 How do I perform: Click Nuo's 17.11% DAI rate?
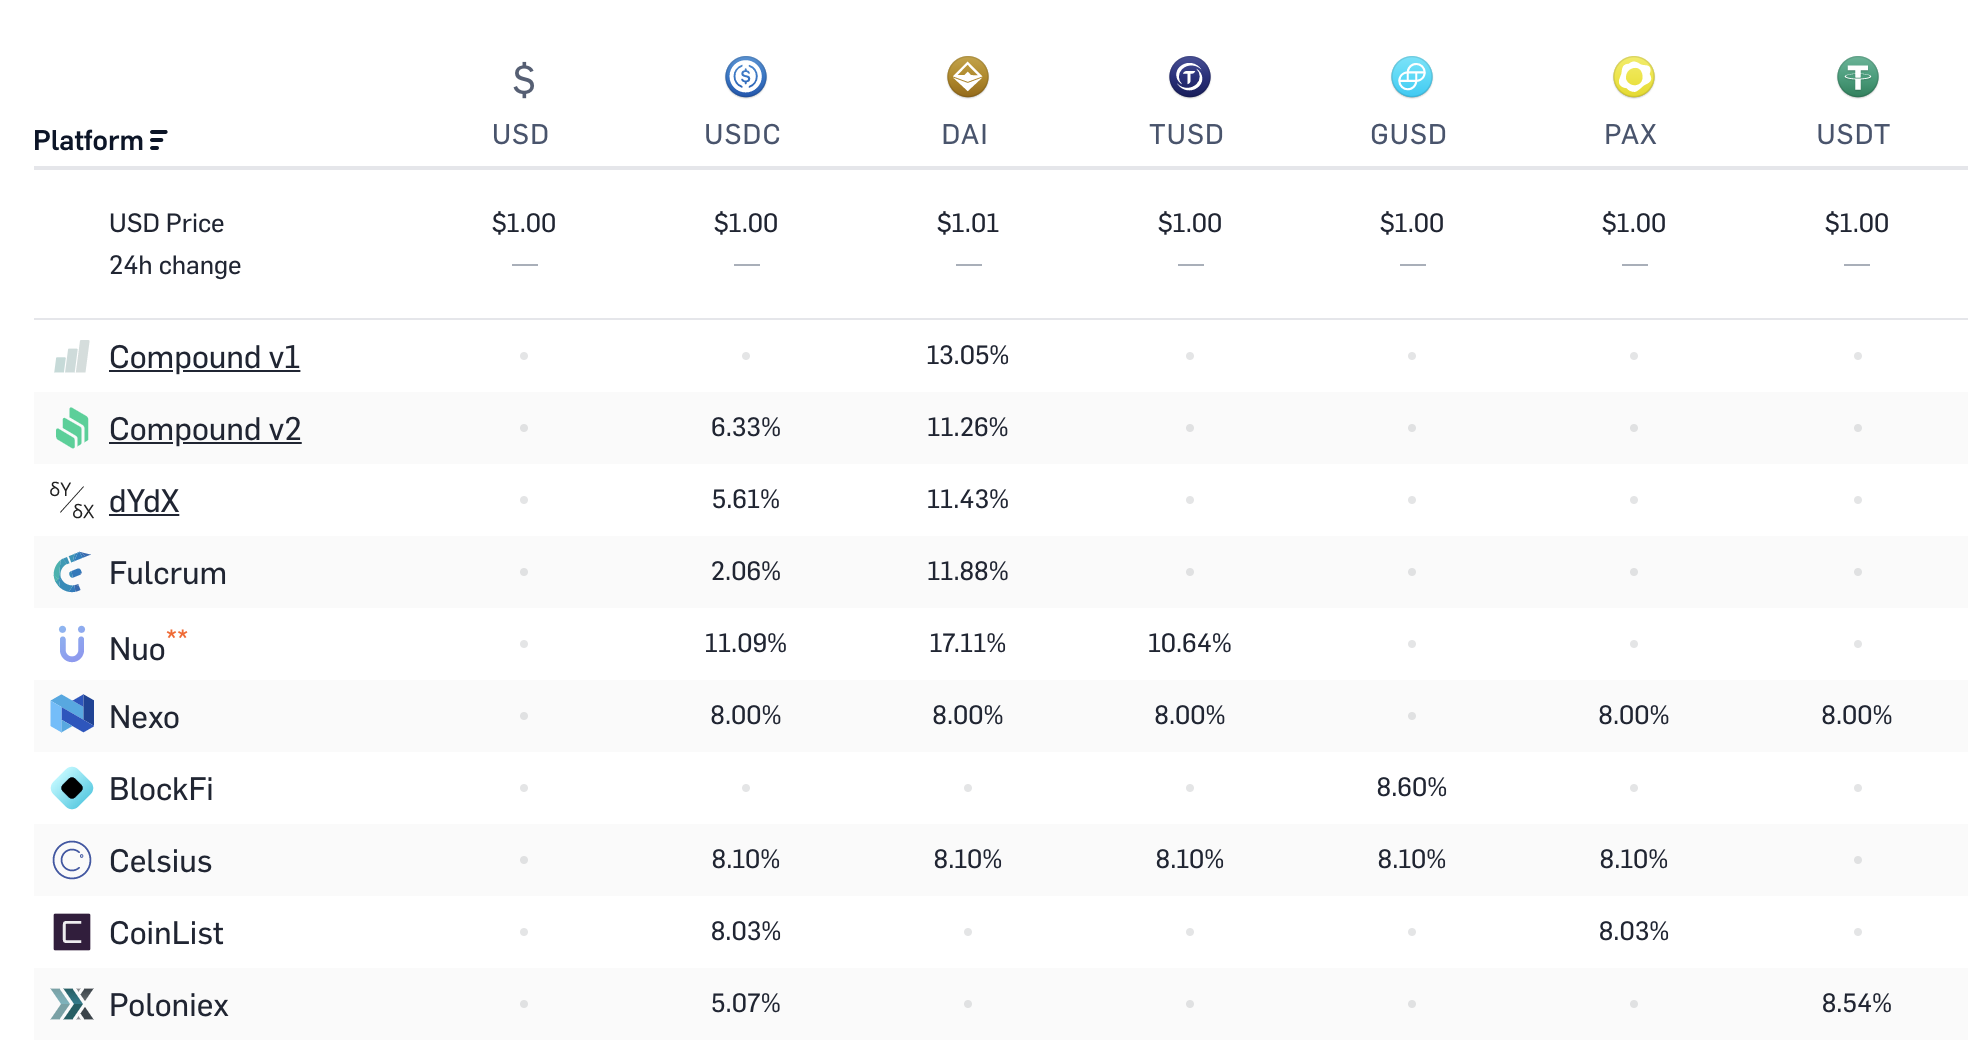(967, 643)
